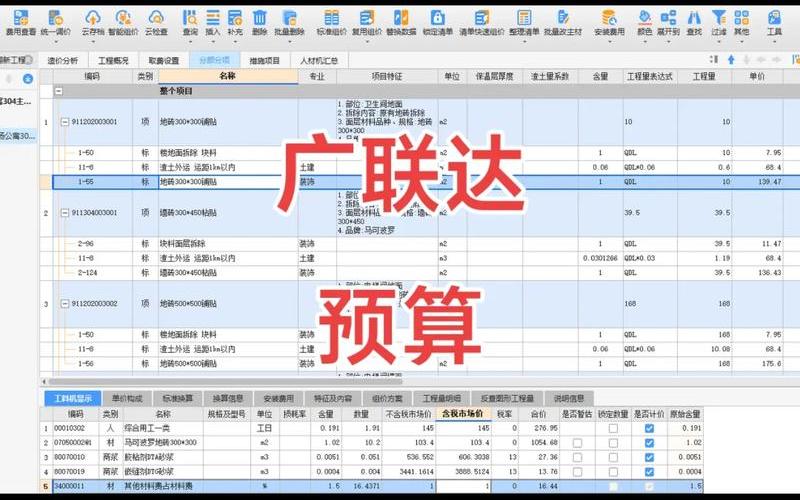
Task: Click the 锁定清单 lock list icon
Action: tap(437, 18)
